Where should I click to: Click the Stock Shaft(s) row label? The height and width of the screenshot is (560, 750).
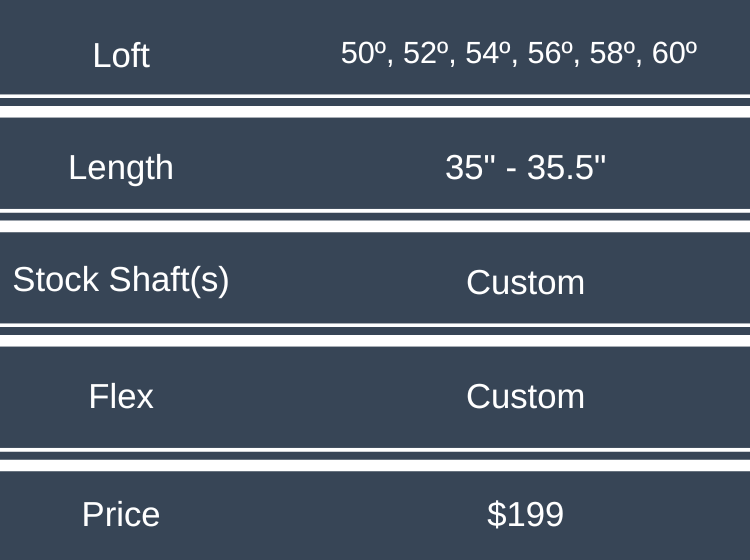(121, 280)
